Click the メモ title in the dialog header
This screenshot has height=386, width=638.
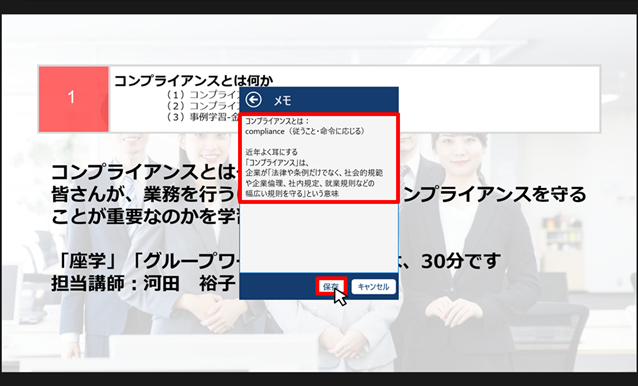tap(282, 100)
